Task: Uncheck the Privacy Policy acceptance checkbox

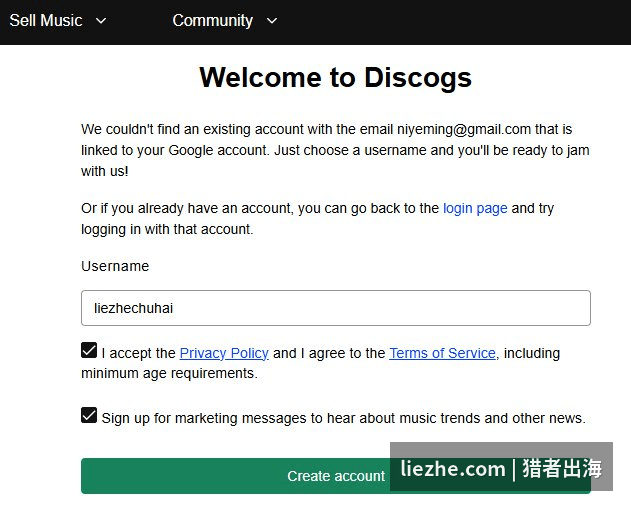Action: pyautogui.click(x=89, y=350)
